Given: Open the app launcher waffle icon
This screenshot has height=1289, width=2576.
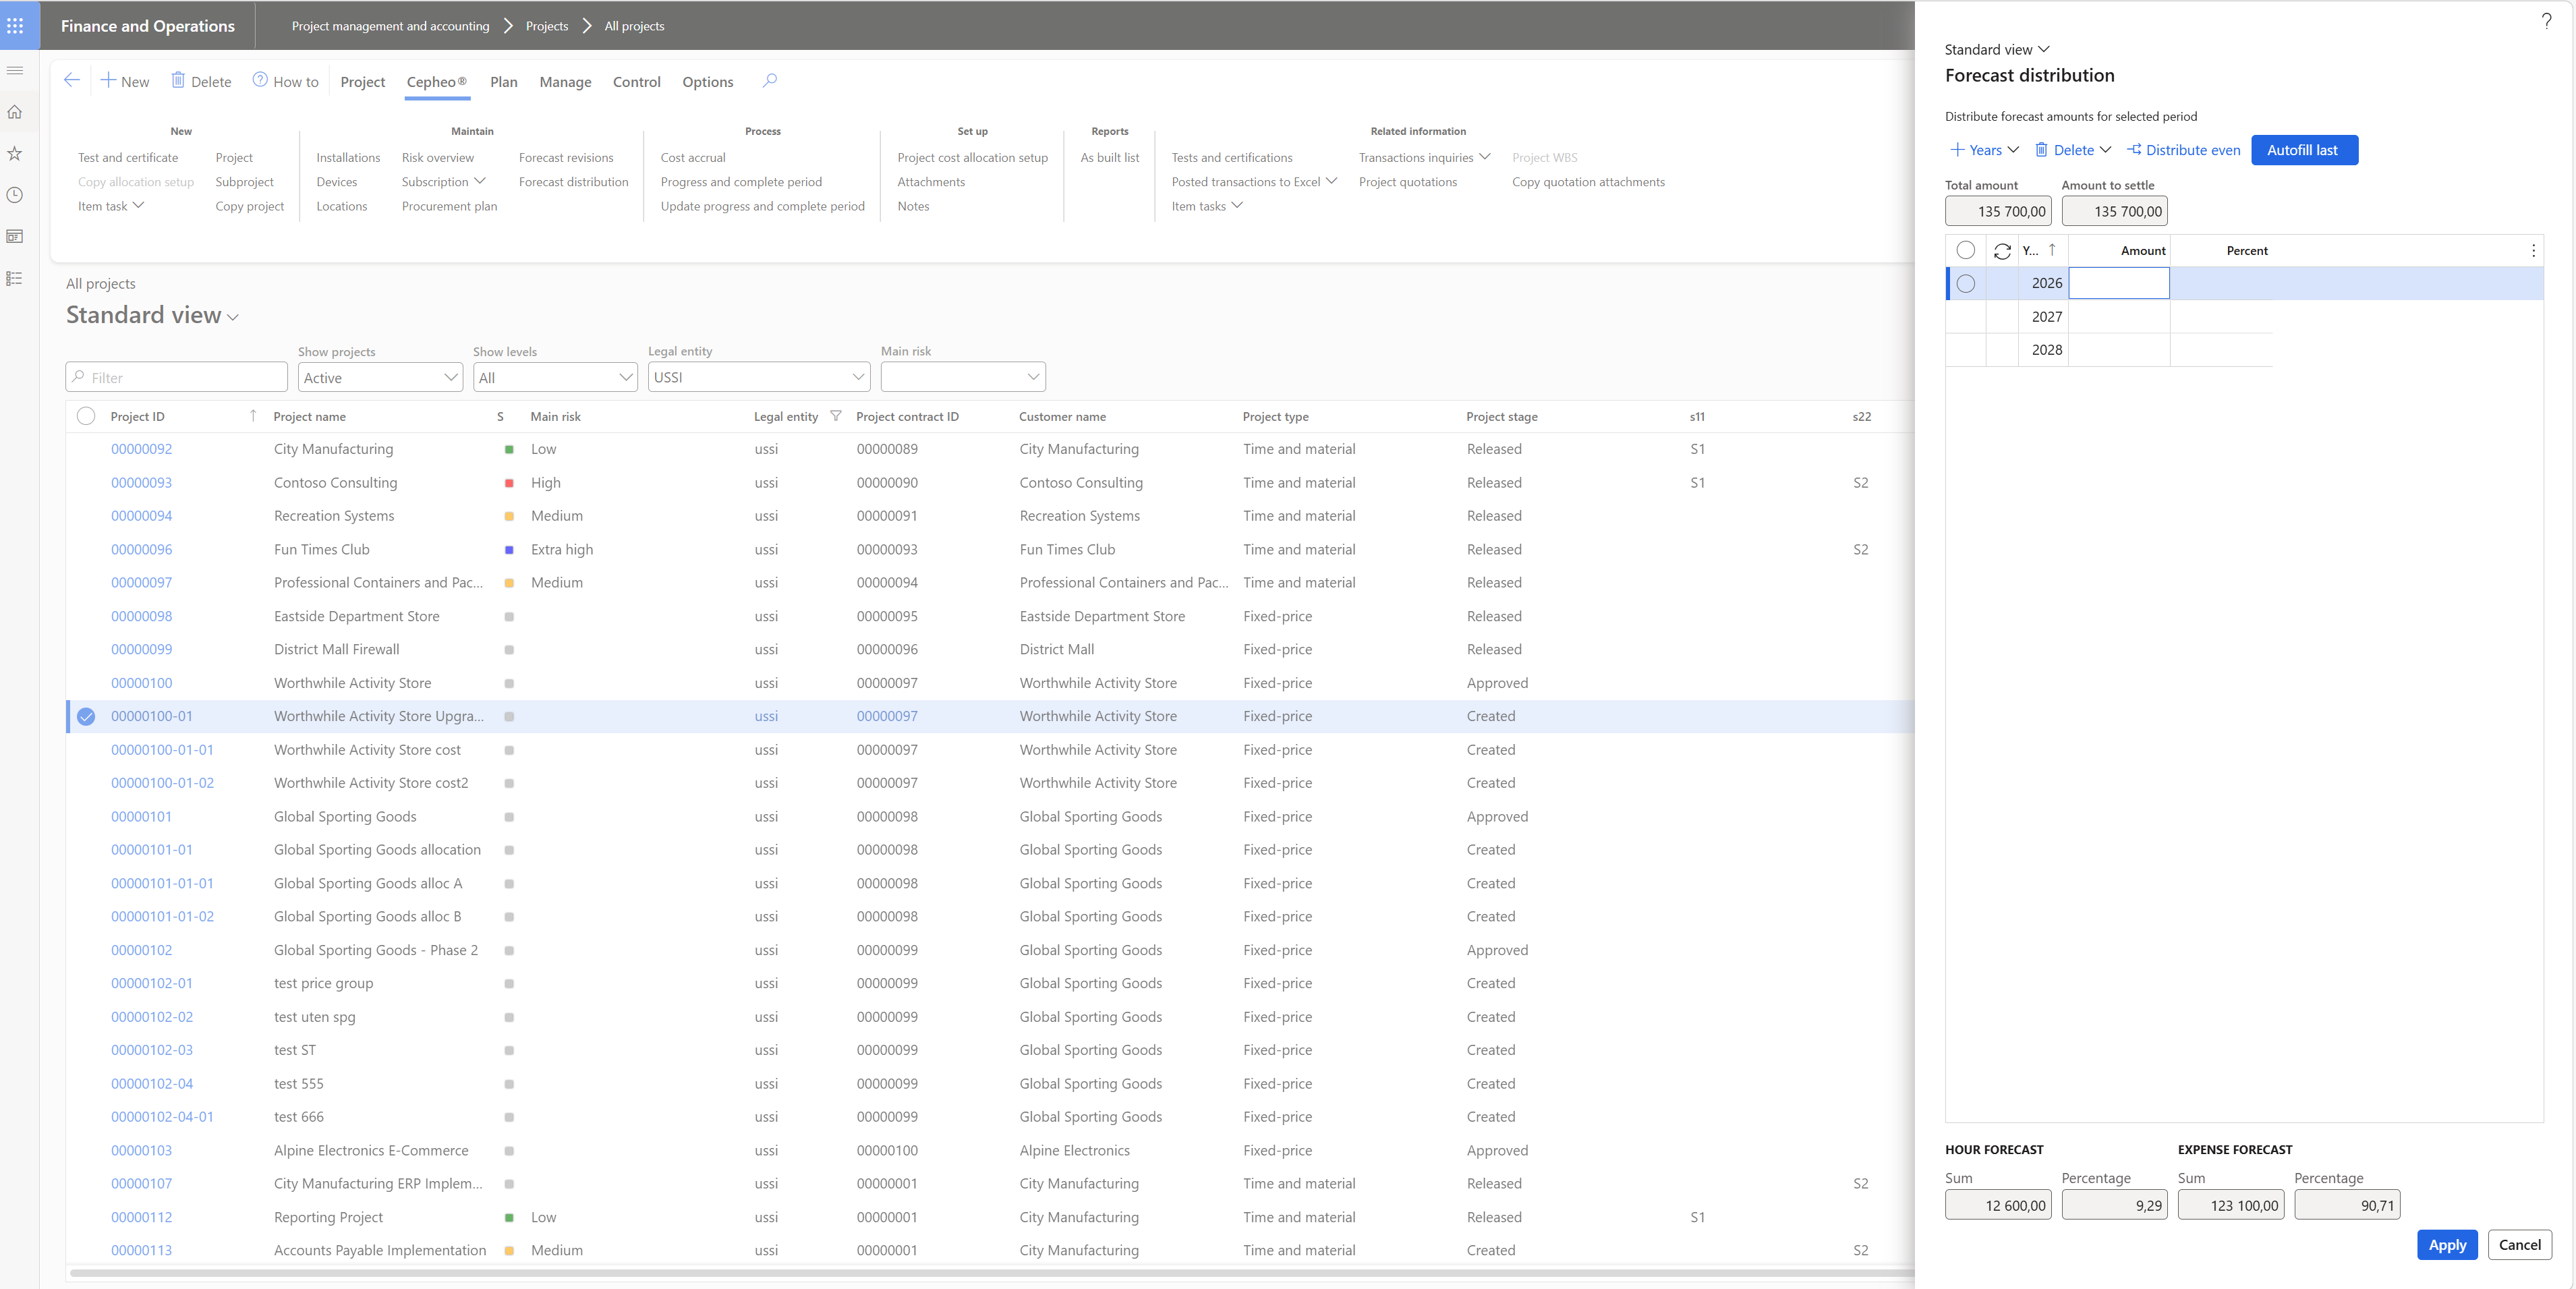Looking at the screenshot, I should point(15,25).
